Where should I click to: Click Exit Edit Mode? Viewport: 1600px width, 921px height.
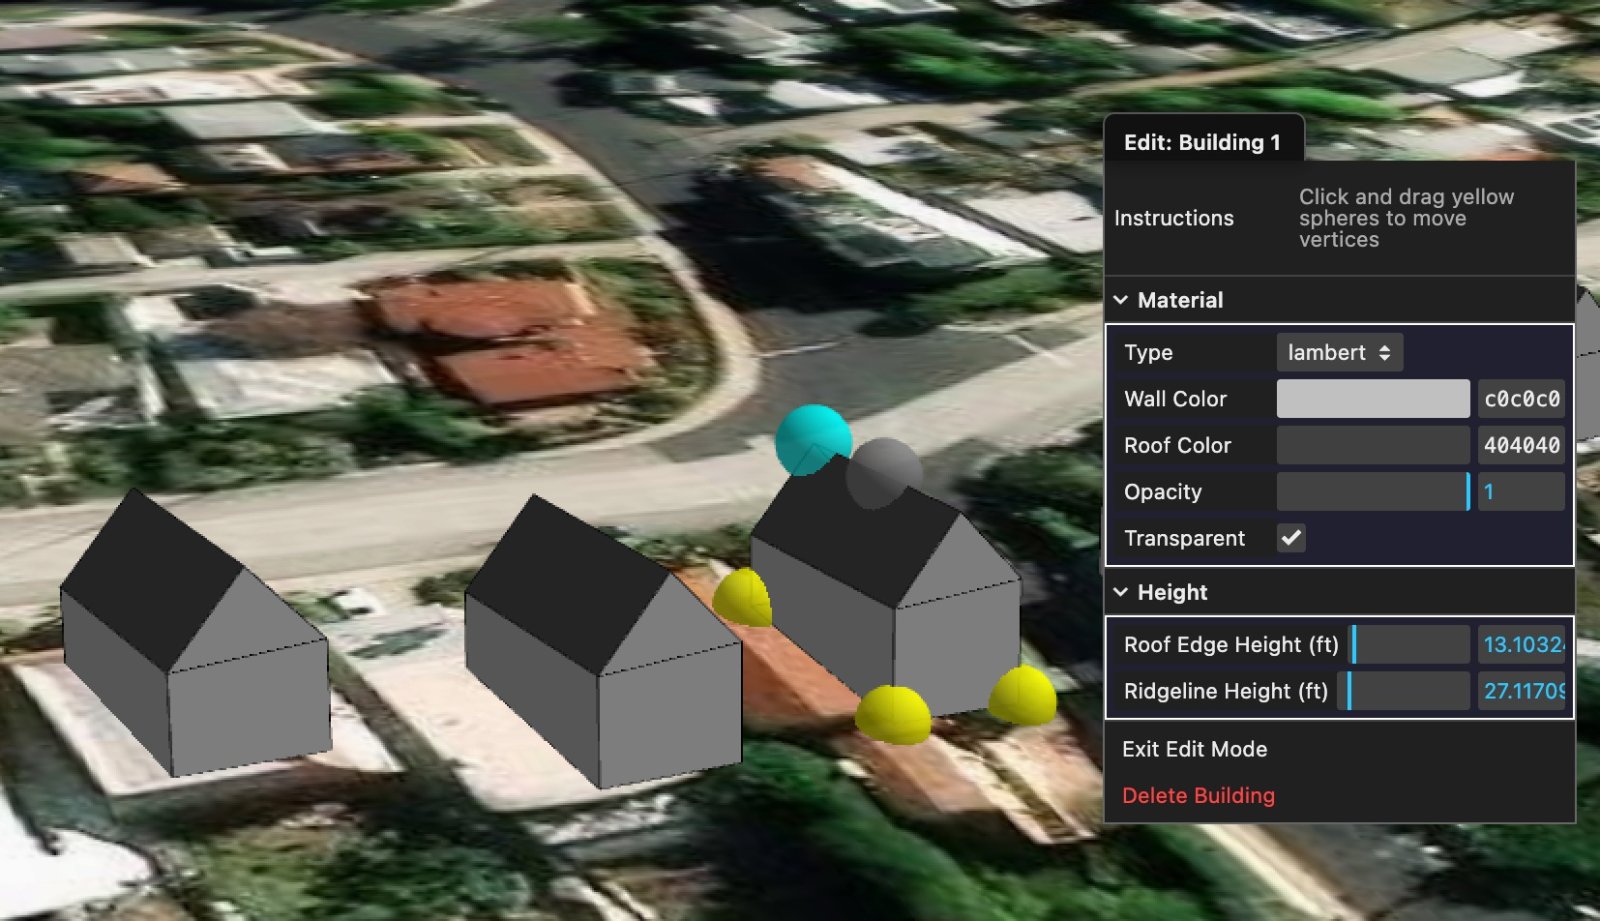(1194, 749)
